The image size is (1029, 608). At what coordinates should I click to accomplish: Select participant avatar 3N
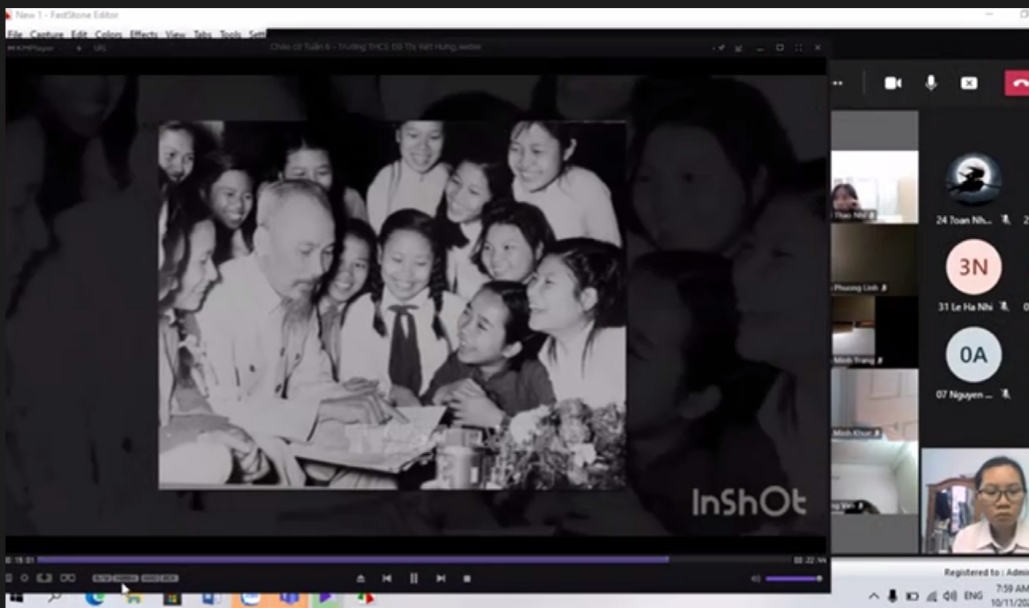973,267
